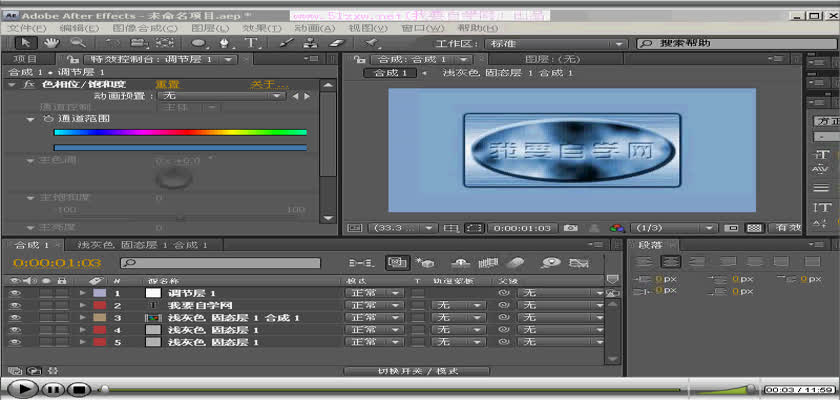This screenshot has height=400, width=840.
Task: Click the brainstorm icon in timeline
Action: click(x=551, y=263)
